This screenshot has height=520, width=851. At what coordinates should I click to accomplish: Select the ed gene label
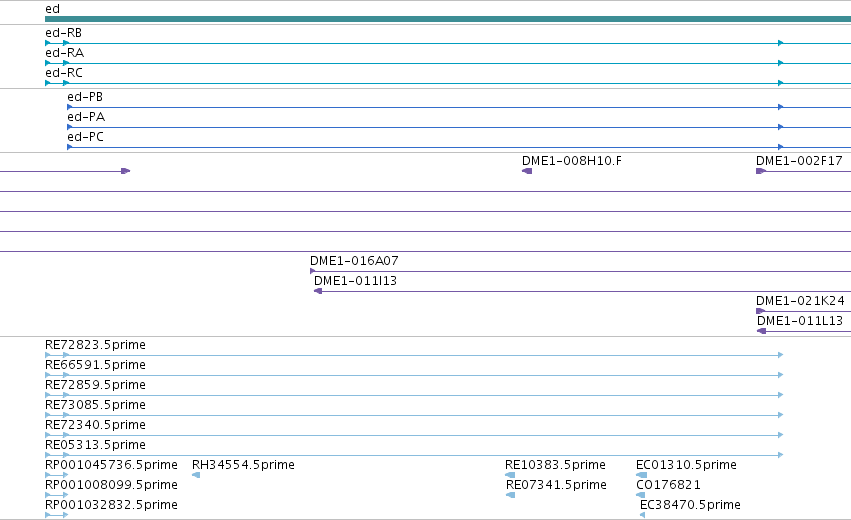click(52, 9)
